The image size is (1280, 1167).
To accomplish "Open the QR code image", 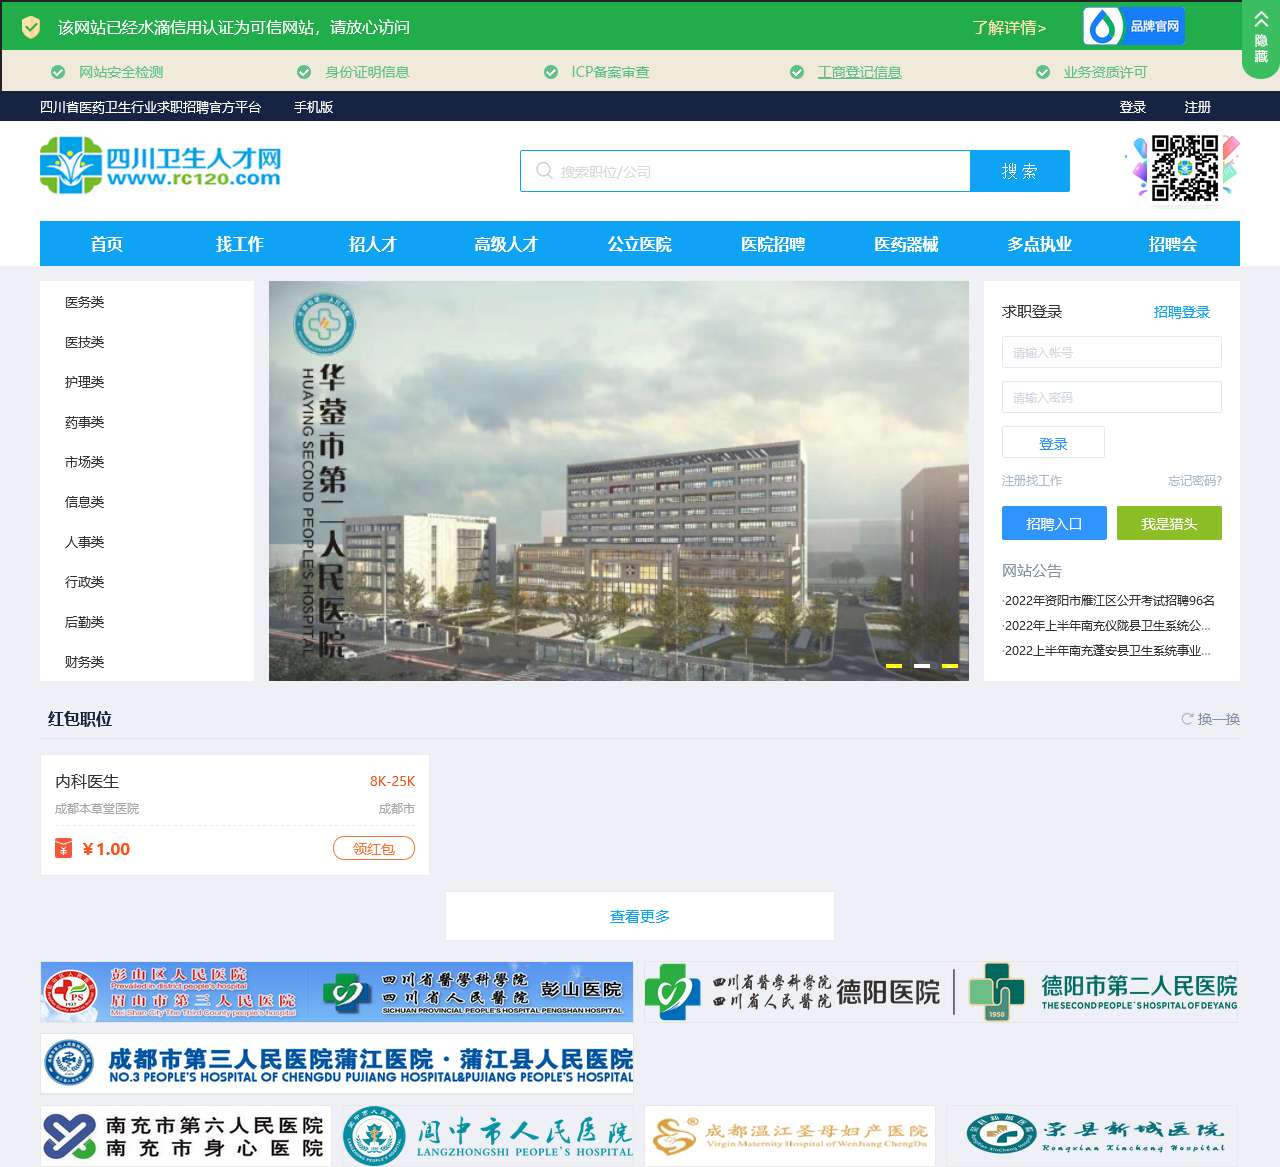I will (x=1184, y=168).
